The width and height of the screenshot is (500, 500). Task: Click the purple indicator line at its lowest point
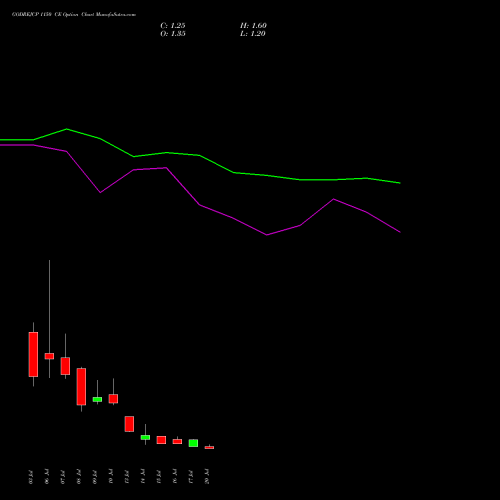click(x=267, y=235)
